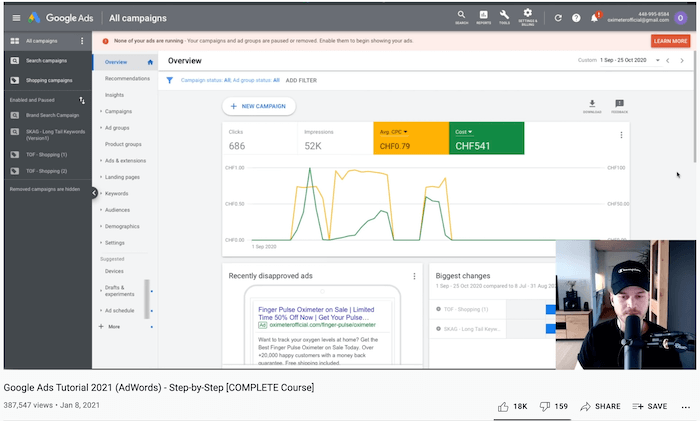Collapse the navigation panel arrow

coord(94,193)
